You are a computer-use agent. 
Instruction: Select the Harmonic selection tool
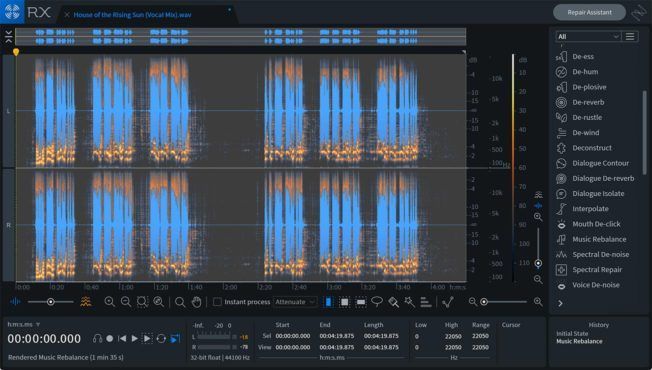426,302
